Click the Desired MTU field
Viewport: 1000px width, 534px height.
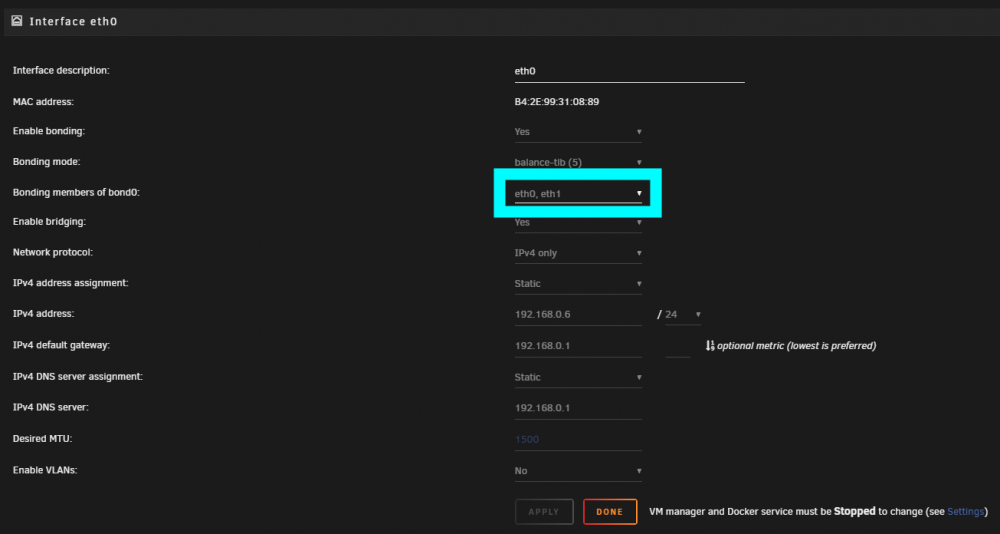point(578,440)
